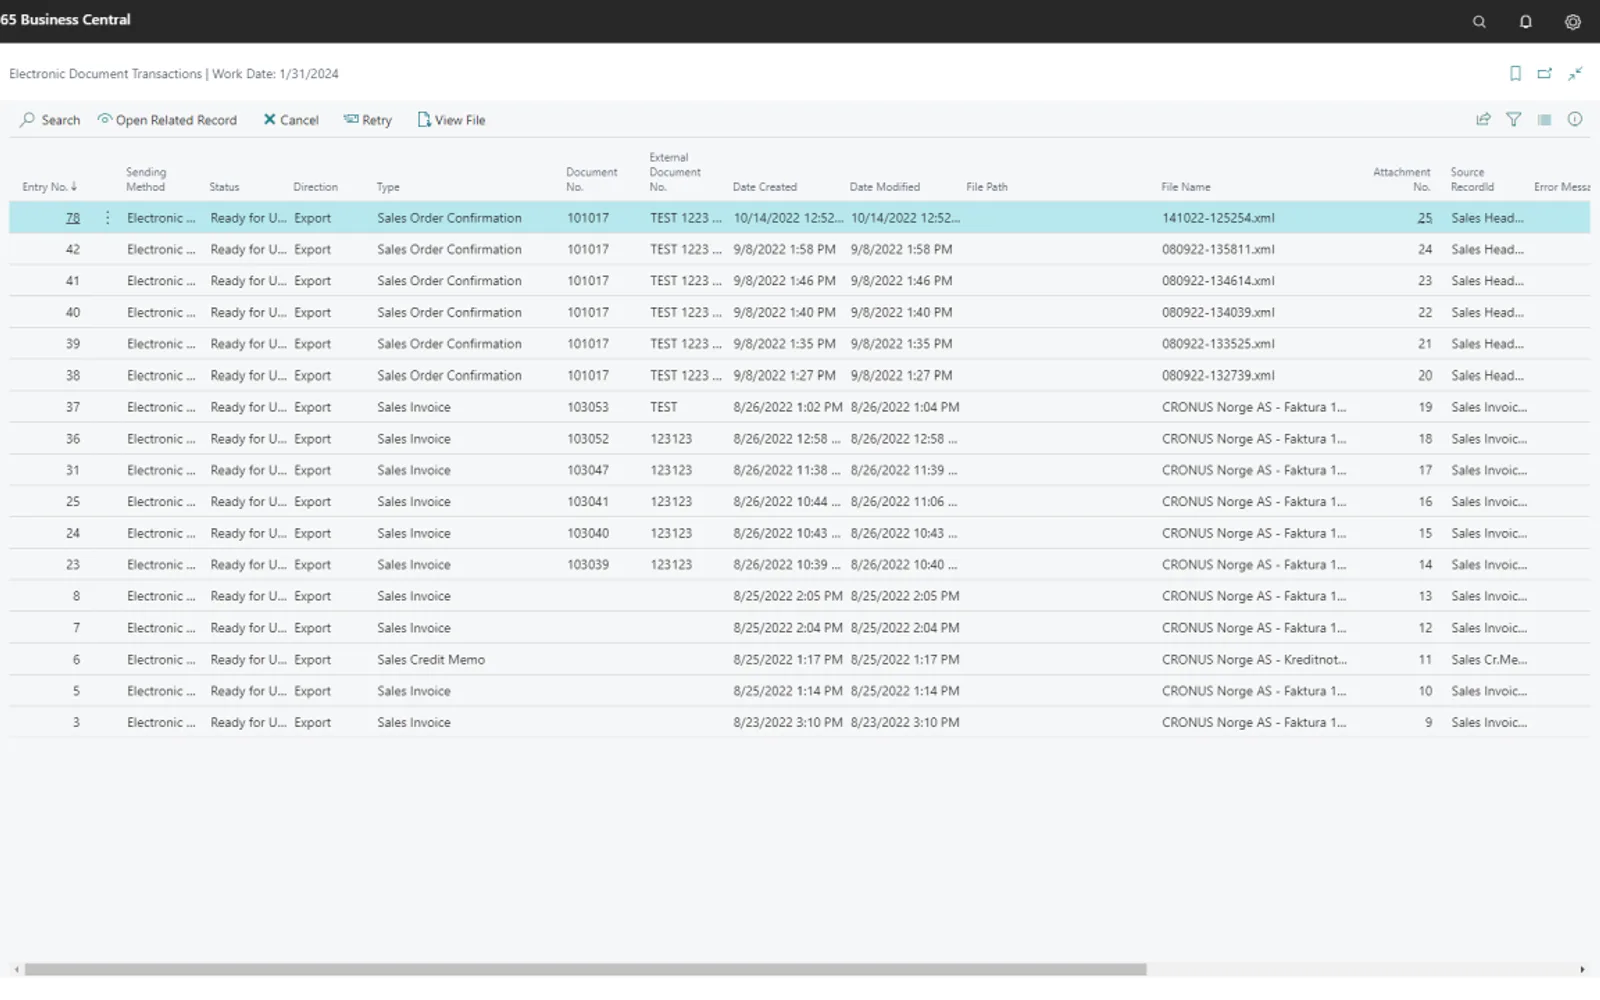Click the Share icon above the list

pos(1484,119)
